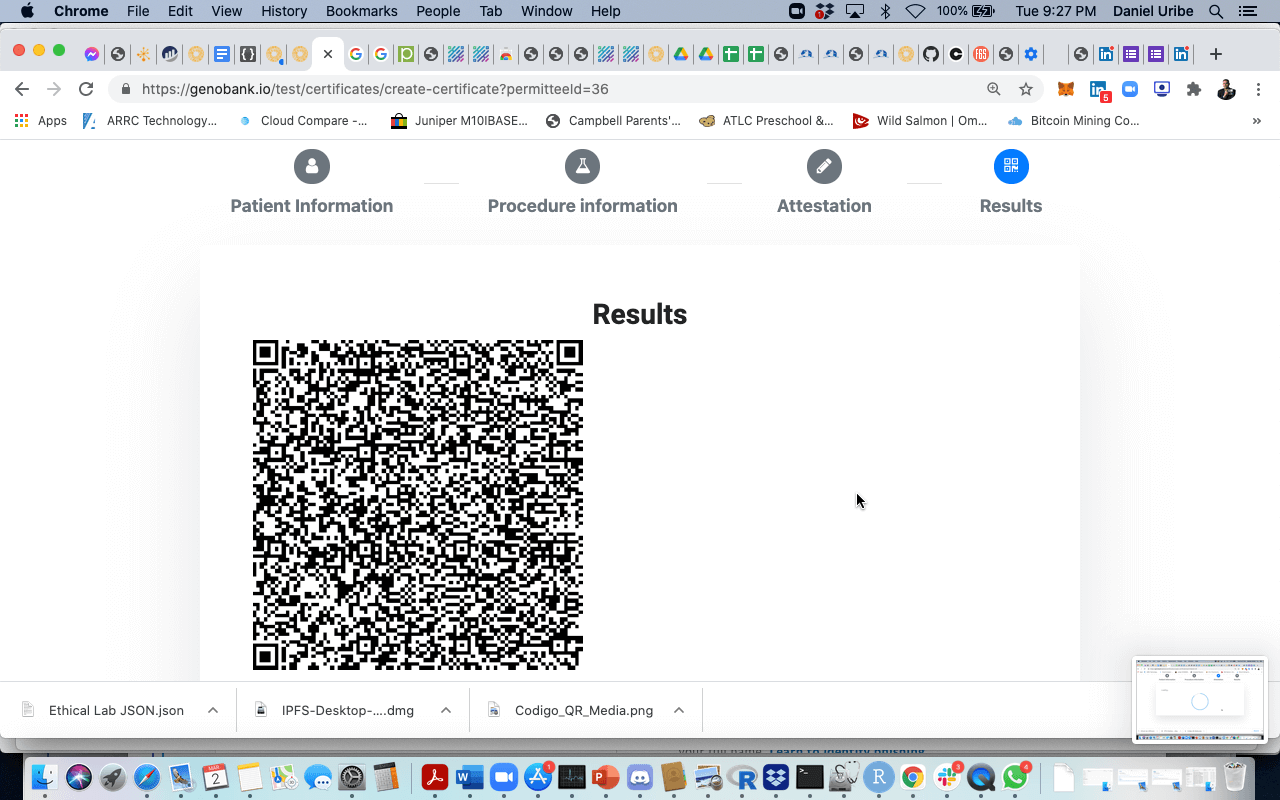The image size is (1280, 800).
Task: Close the current genobank tab
Action: tap(328, 54)
